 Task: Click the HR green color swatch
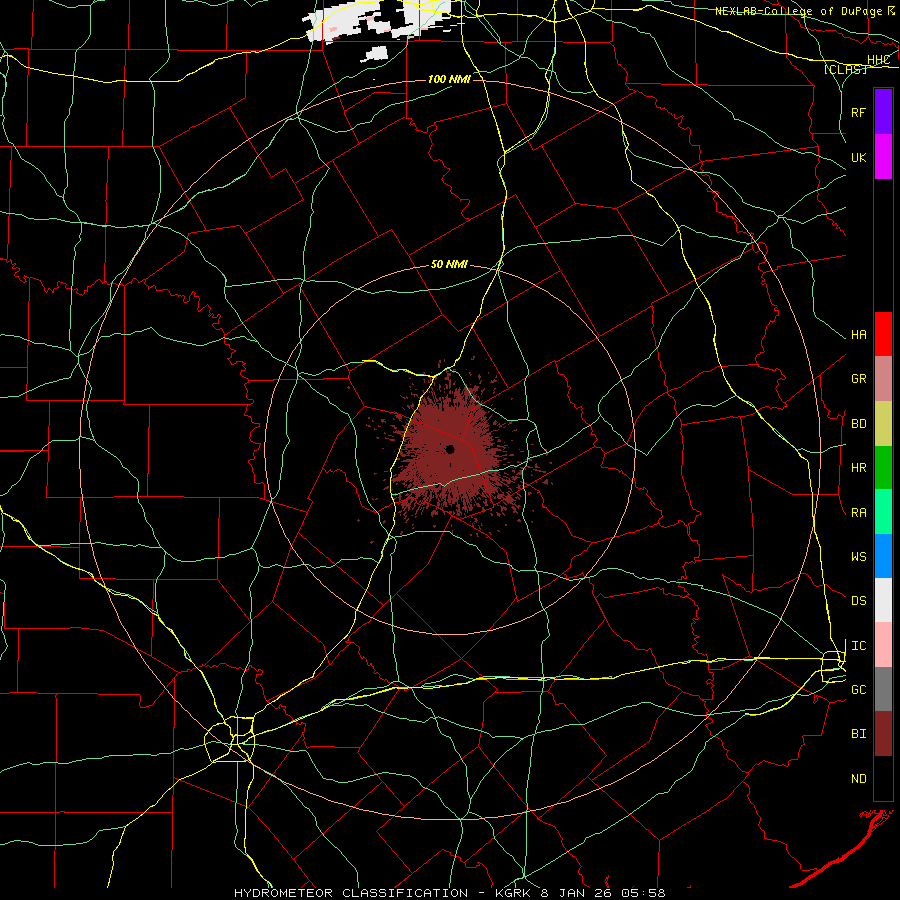point(883,468)
